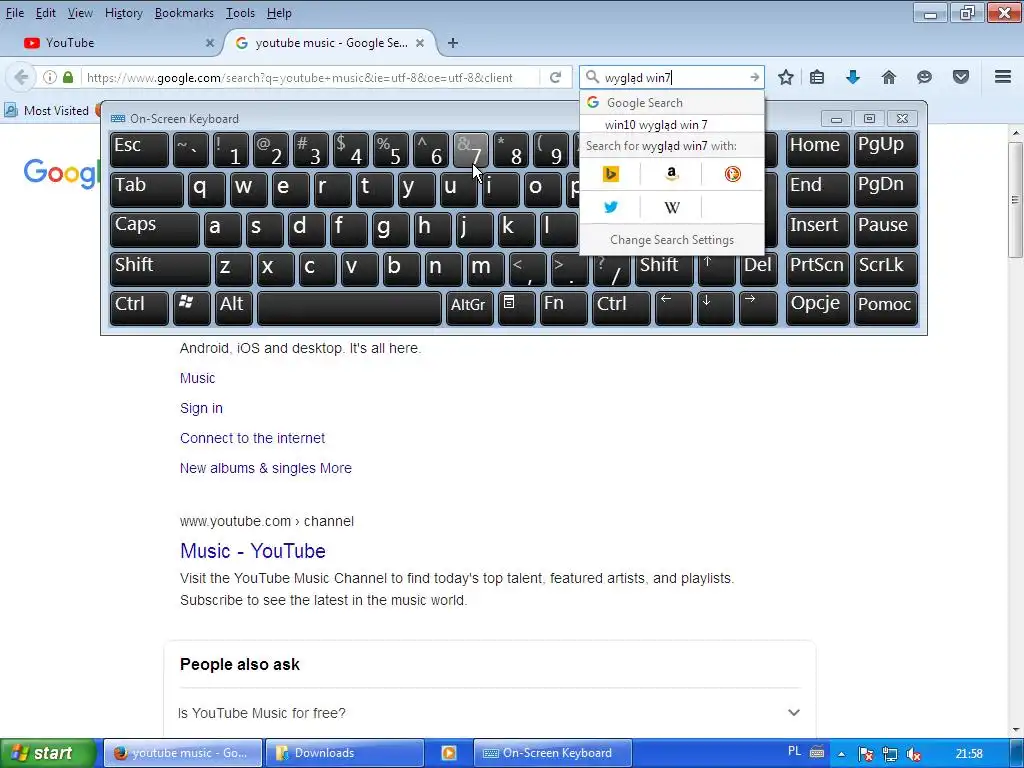This screenshot has width=1024, height=768.
Task: Submit search with the go arrow
Action: coord(755,78)
